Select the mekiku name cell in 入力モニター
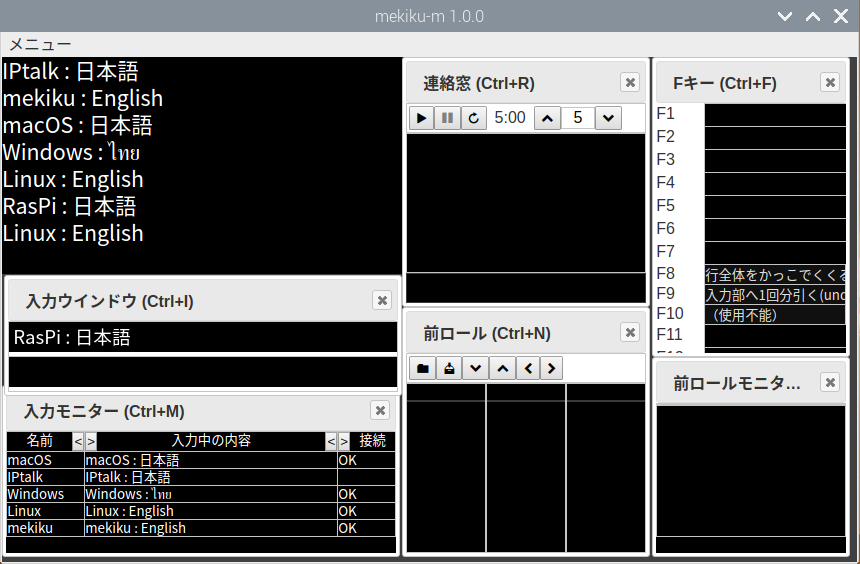 point(46,528)
